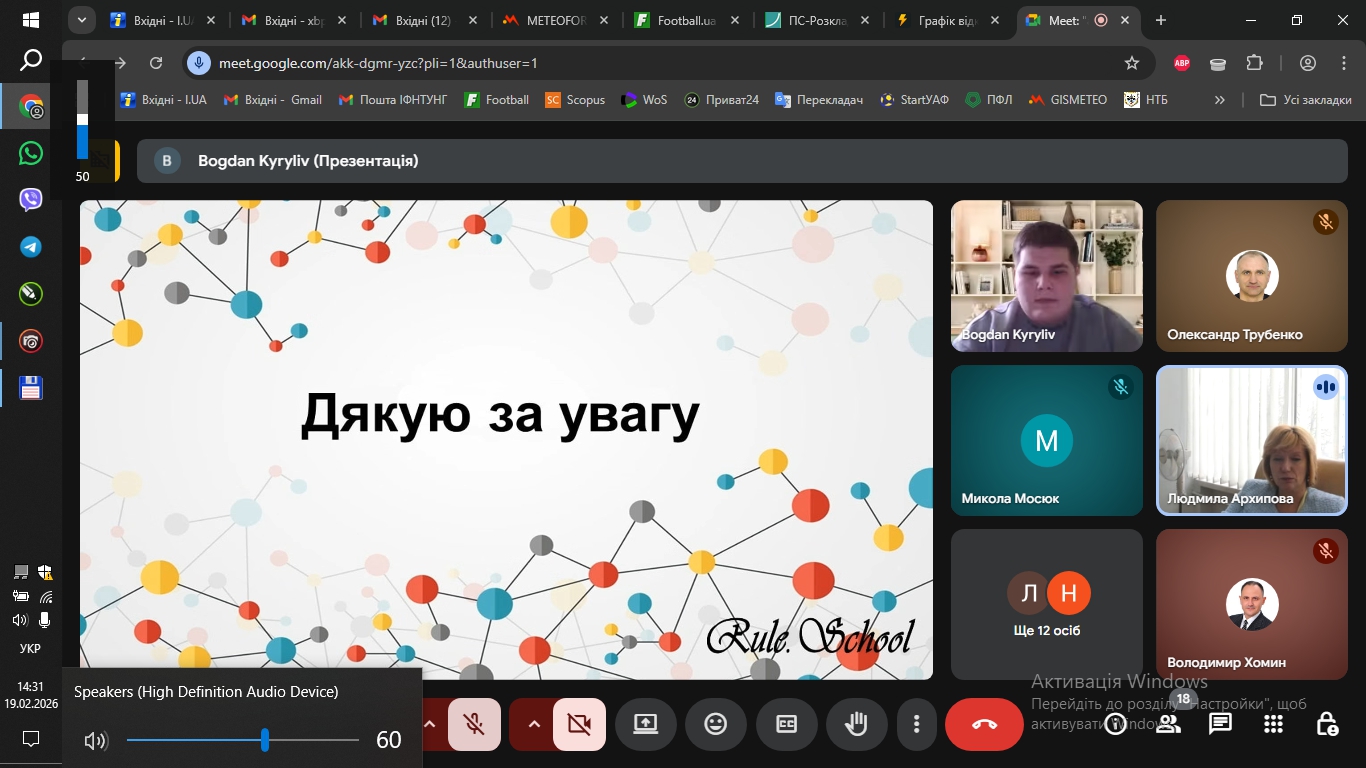Present your screen to the meeting
The height and width of the screenshot is (768, 1366).
[644, 723]
